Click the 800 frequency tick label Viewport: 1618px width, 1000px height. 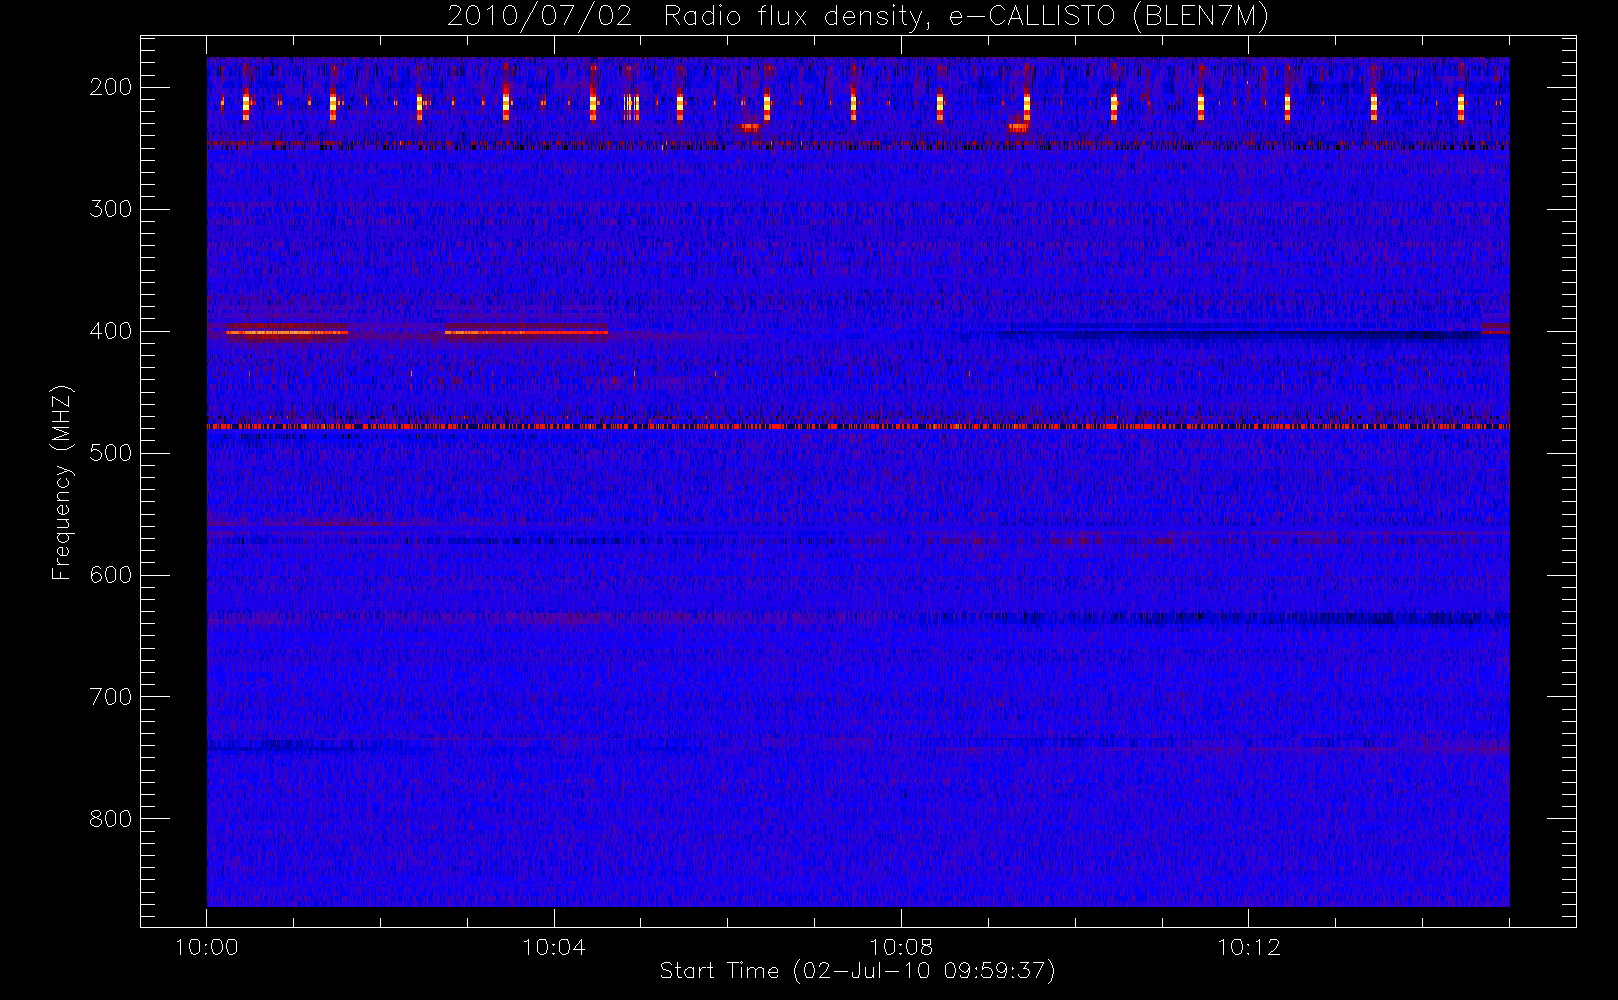pyautogui.click(x=111, y=819)
